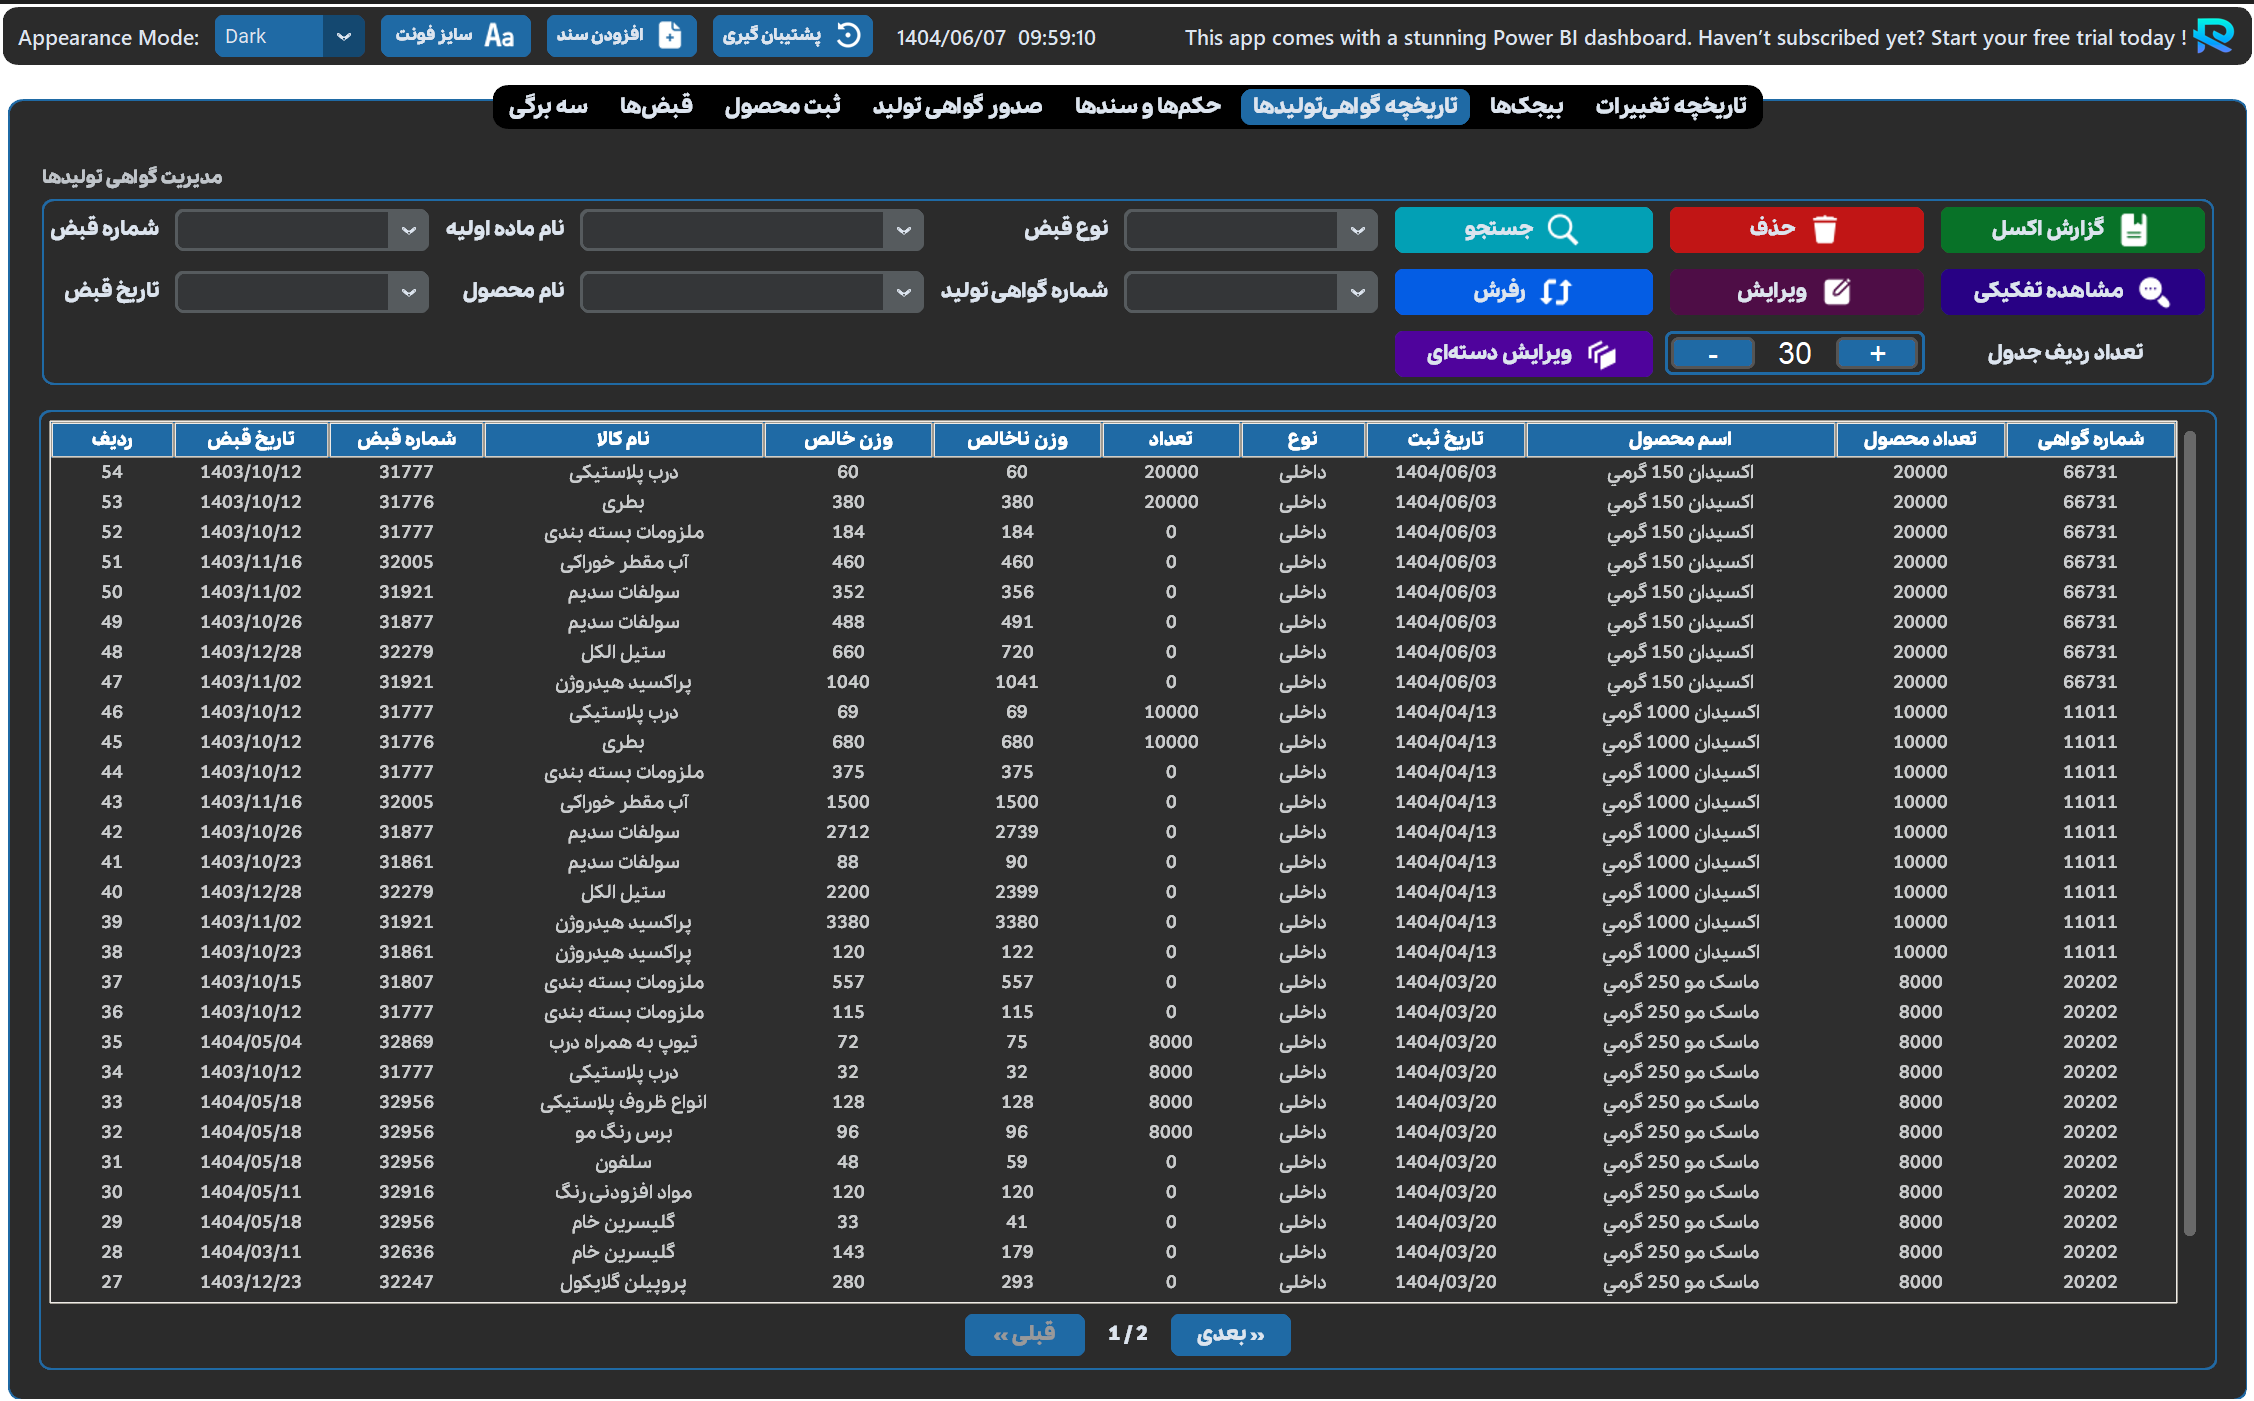Increase table row count with plus button
The width and height of the screenshot is (2254, 1401).
pyautogui.click(x=1877, y=354)
